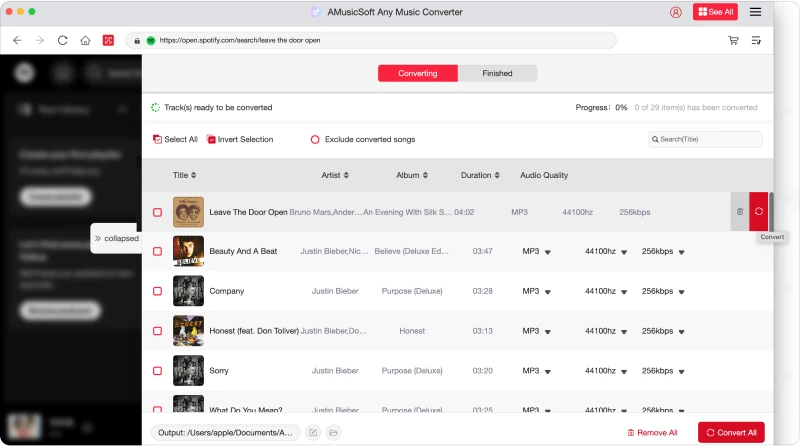Convert the Leave The Door Open track
Screen dimensions: 800x446
click(x=759, y=211)
